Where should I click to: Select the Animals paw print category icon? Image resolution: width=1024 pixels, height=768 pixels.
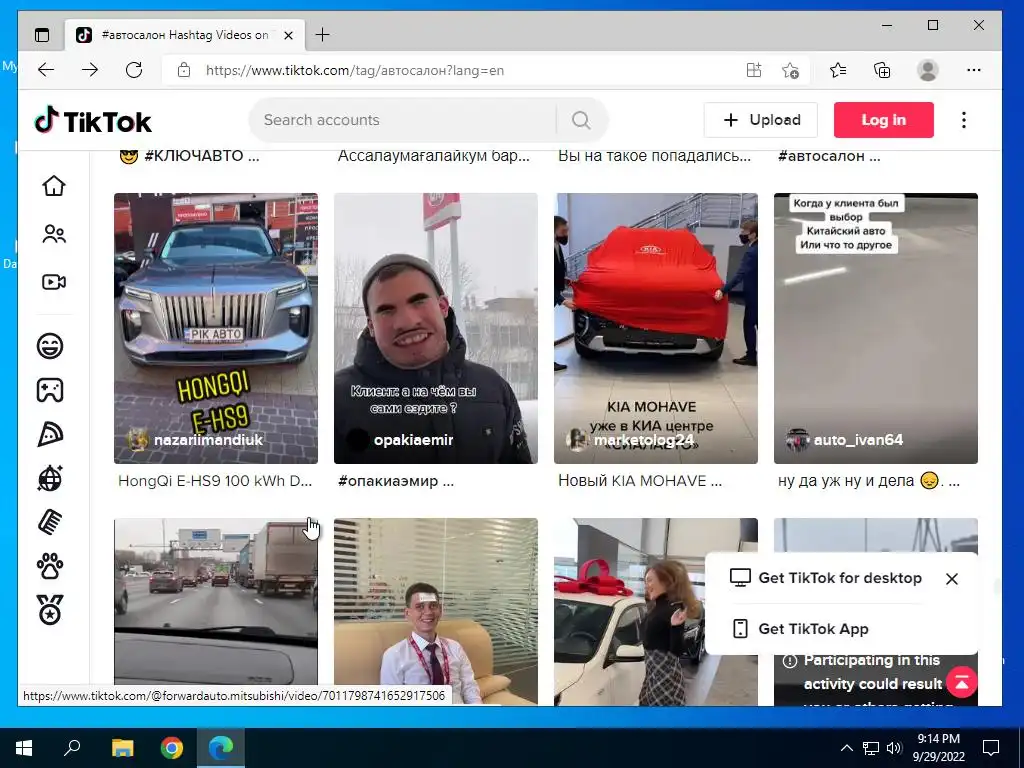coord(50,566)
